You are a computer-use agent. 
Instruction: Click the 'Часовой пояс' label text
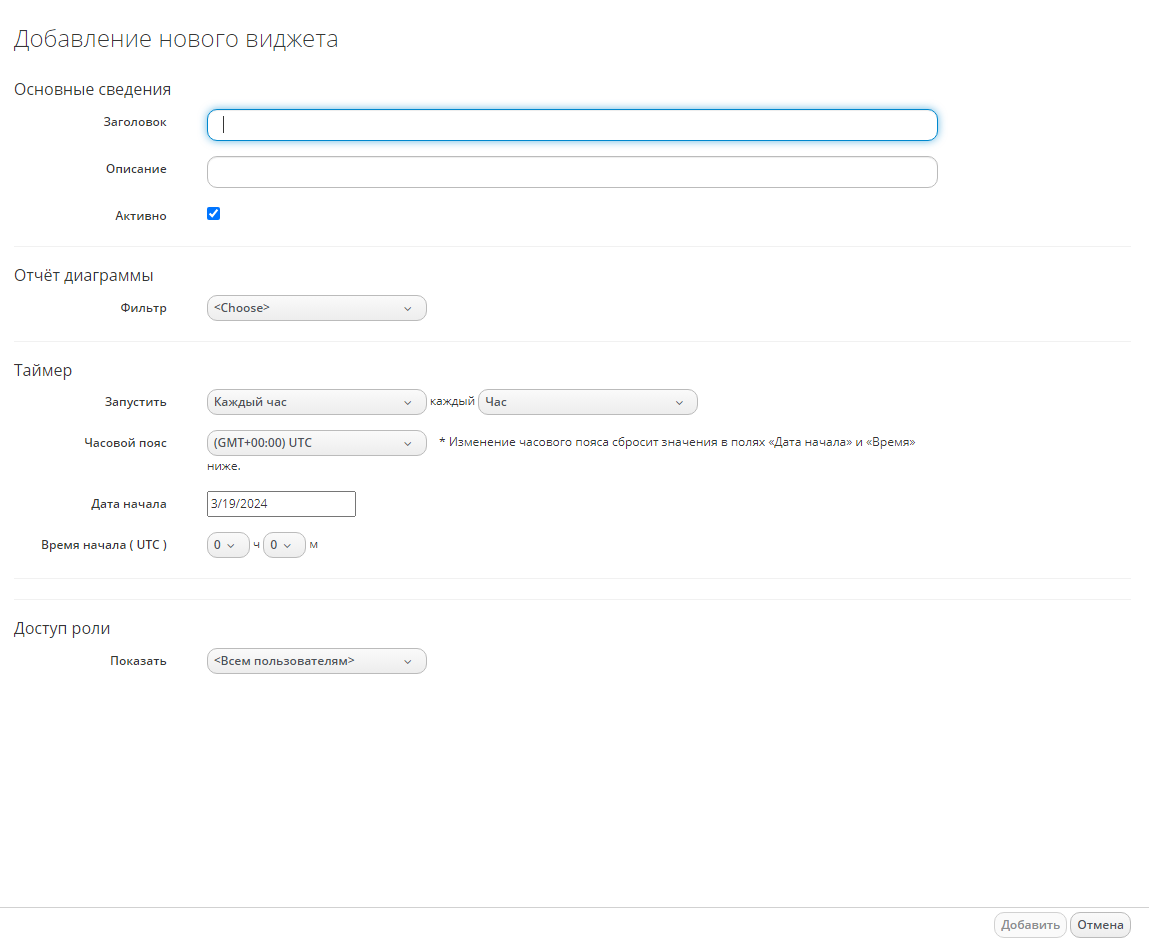(x=125, y=443)
